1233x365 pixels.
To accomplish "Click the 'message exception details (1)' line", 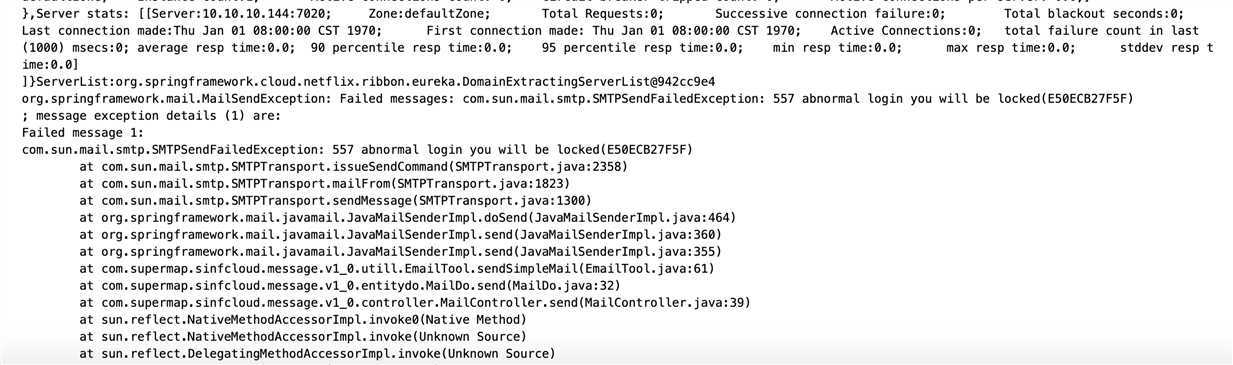I will 156,116.
